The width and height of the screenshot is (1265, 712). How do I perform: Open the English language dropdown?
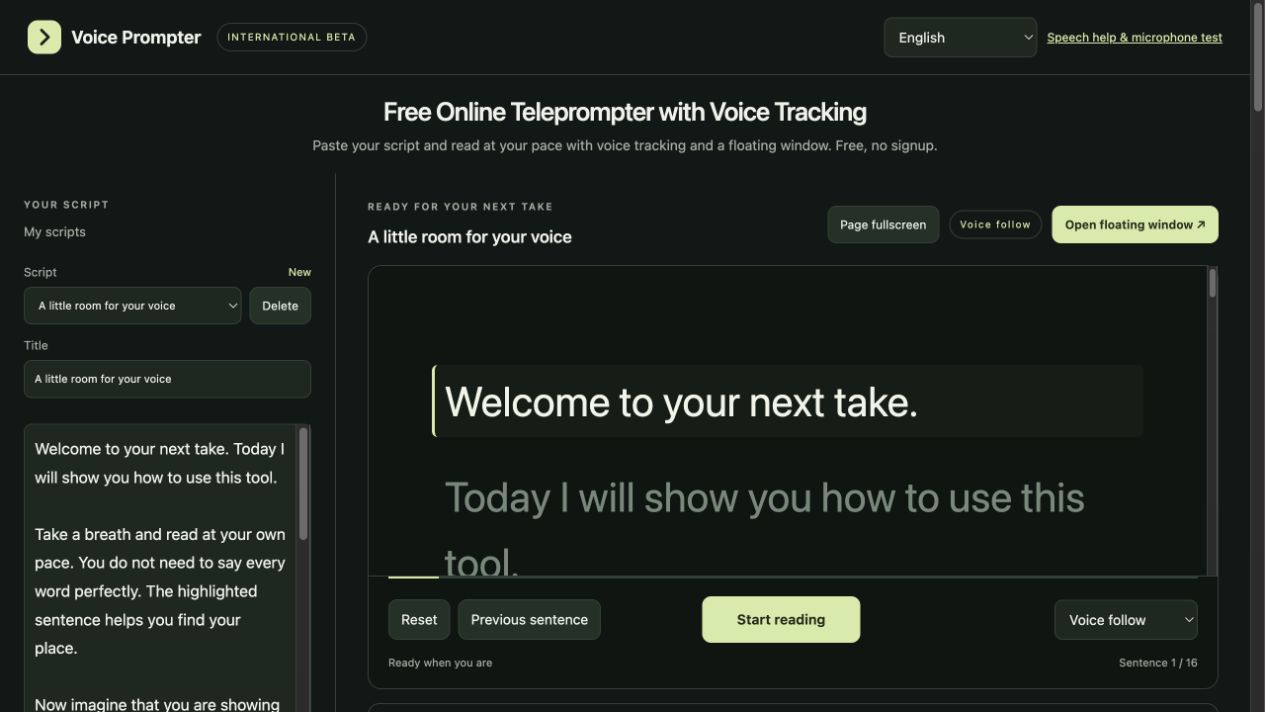[x=960, y=37]
